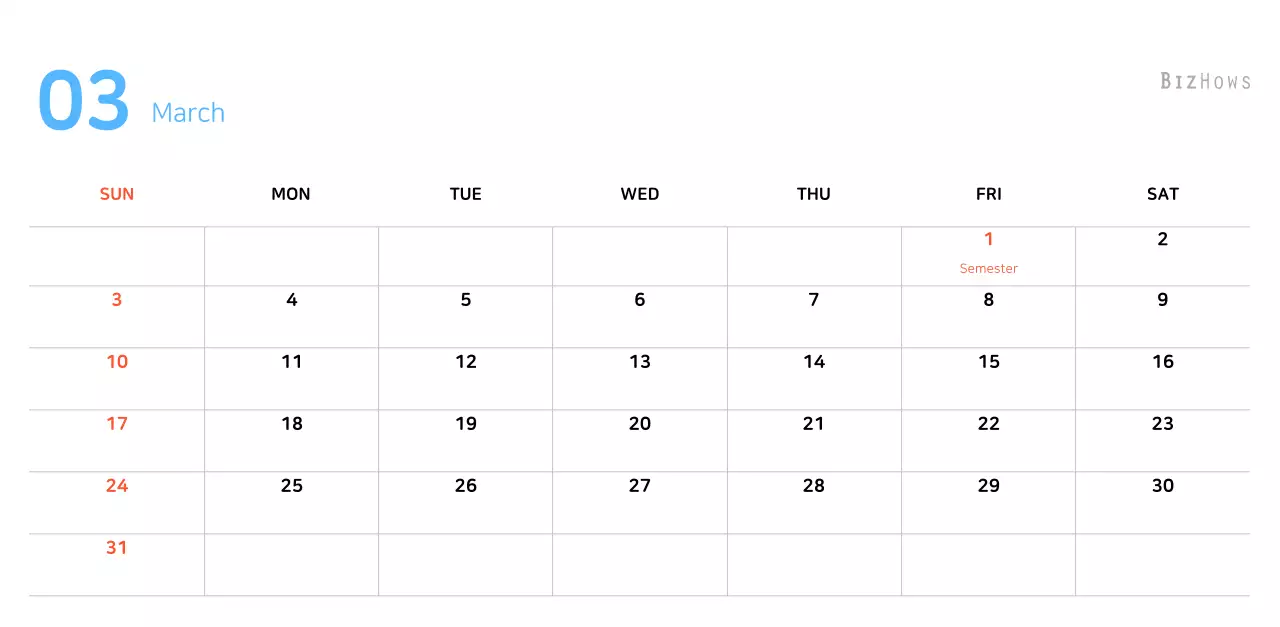1280x627 pixels.
Task: Click the WED column header
Action: [x=640, y=194]
